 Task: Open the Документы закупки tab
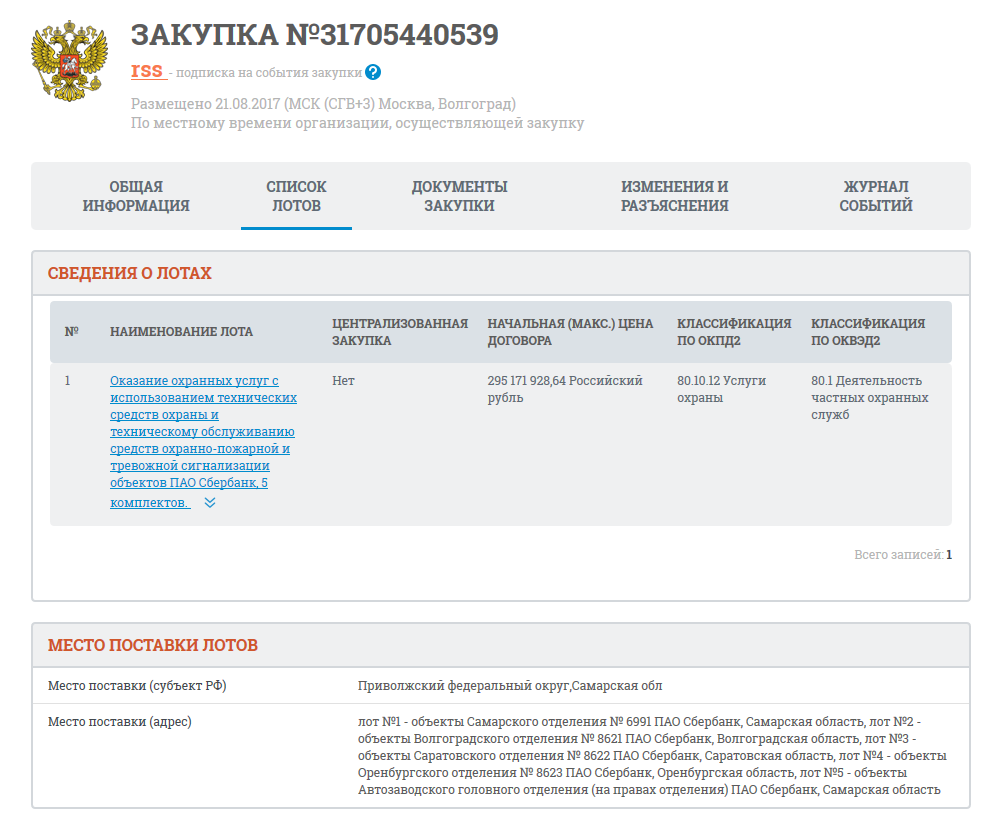click(459, 196)
